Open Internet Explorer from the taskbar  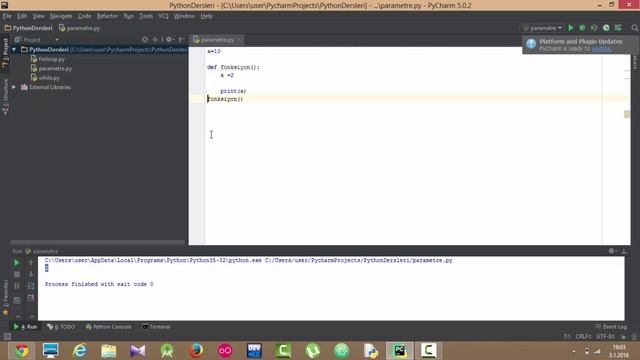click(x=80, y=351)
